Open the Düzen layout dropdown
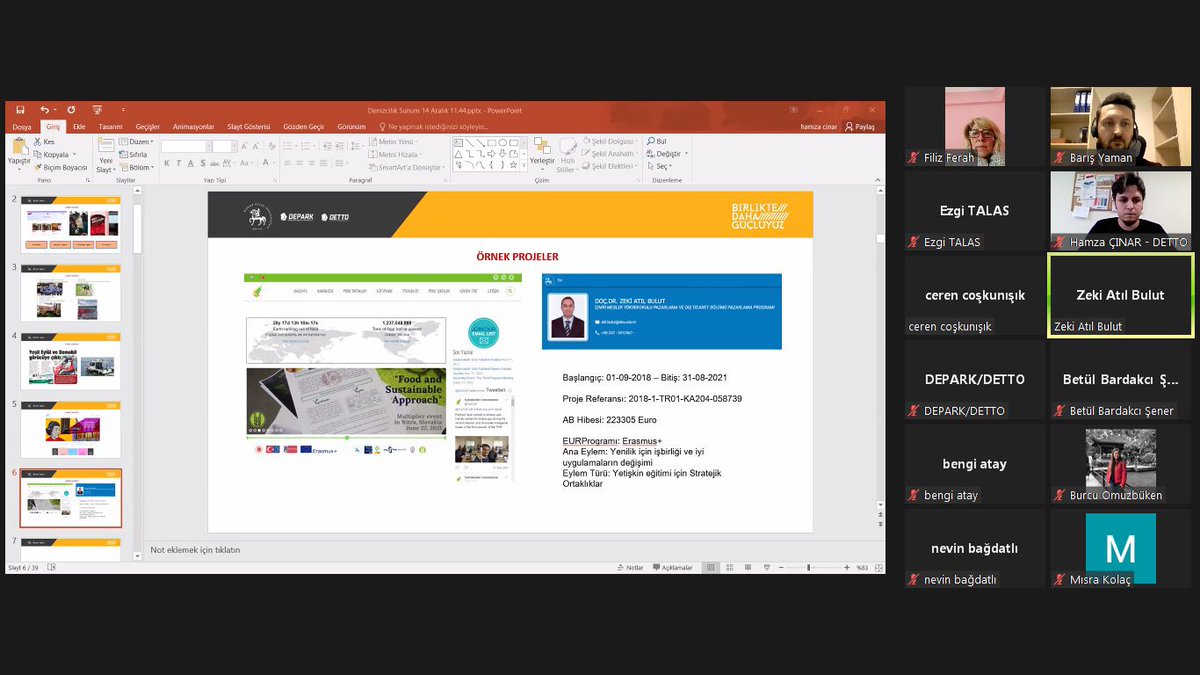The image size is (1200, 675). (x=135, y=141)
